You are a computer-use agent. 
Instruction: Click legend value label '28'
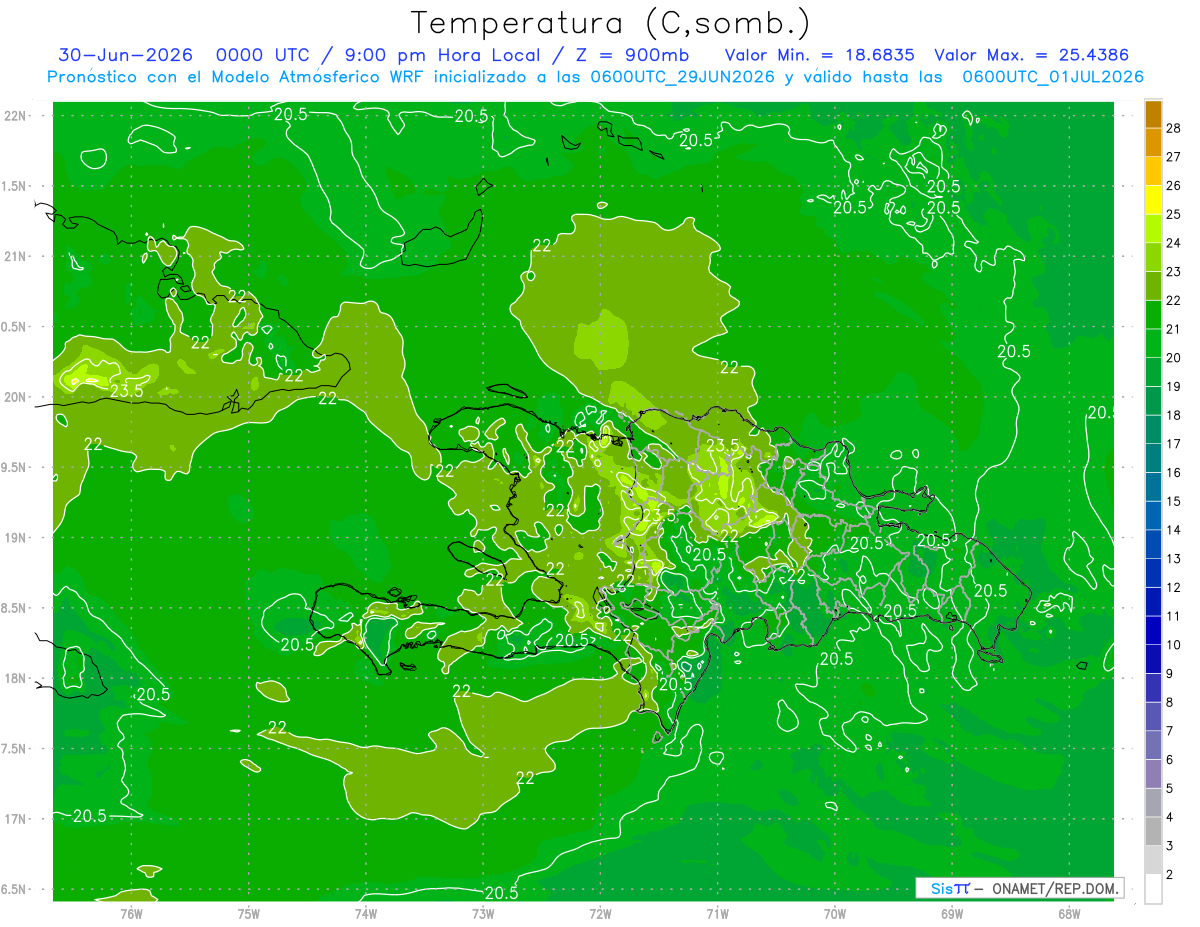click(x=1174, y=128)
